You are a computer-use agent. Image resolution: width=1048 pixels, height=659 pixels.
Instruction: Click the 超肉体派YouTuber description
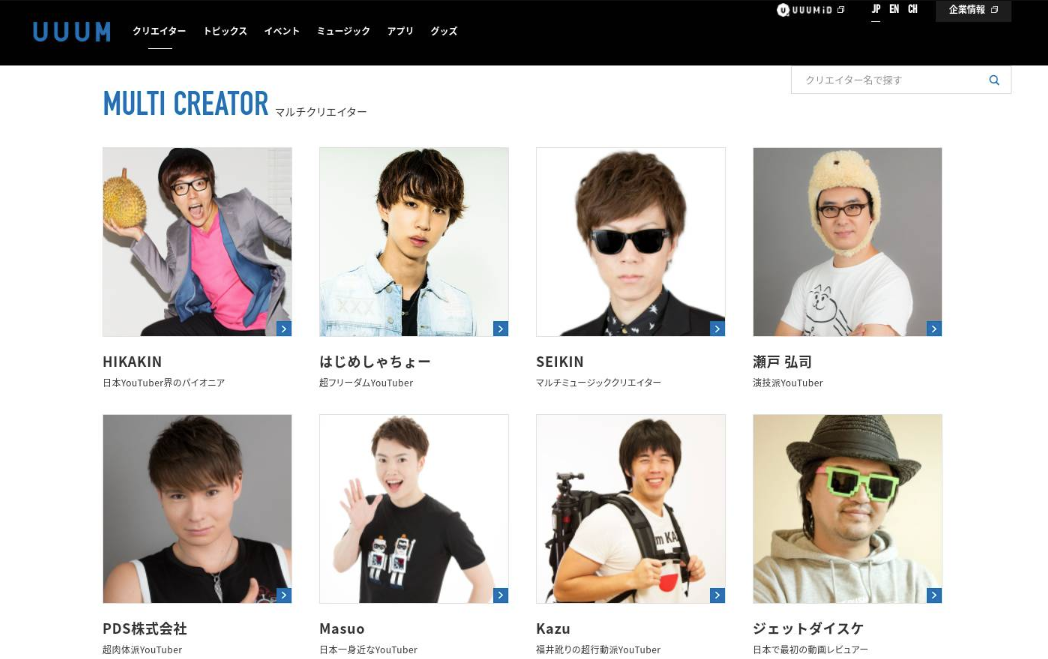142,650
